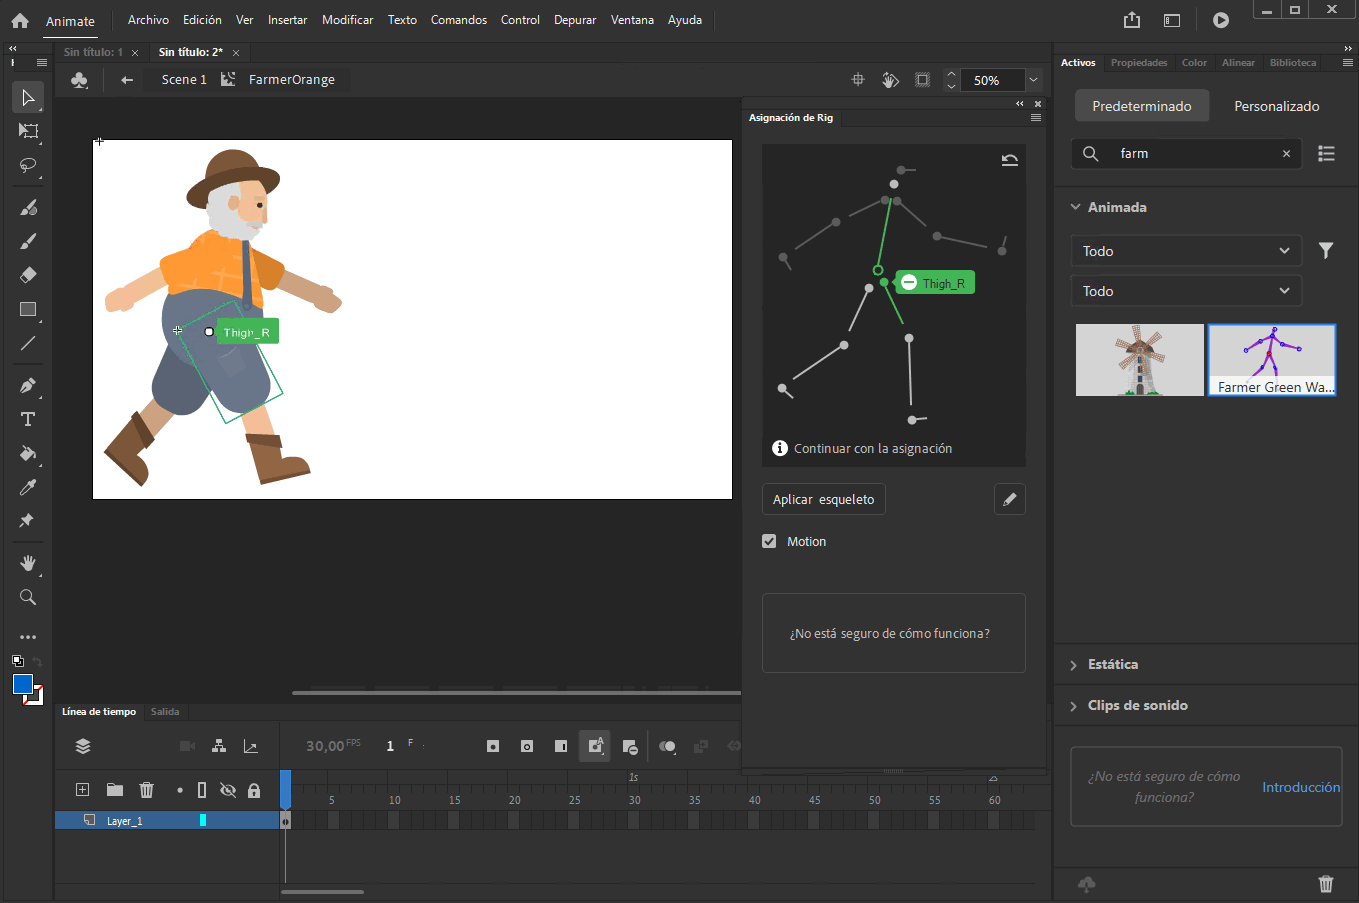The height and width of the screenshot is (903, 1359).
Task: Lock all layers with the padlock toggle
Action: tap(254, 789)
